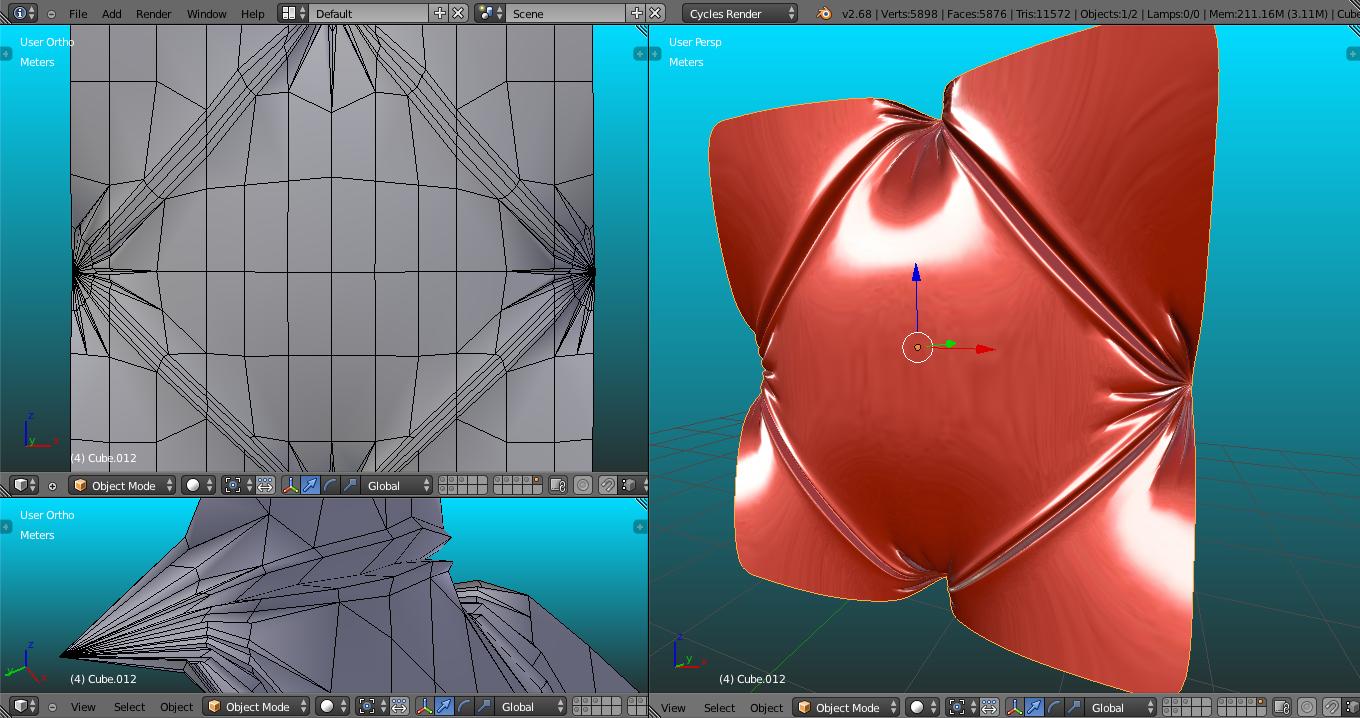Screen dimensions: 1360x718
Task: Toggle snap magnet in top-left viewport header
Action: tap(607, 486)
